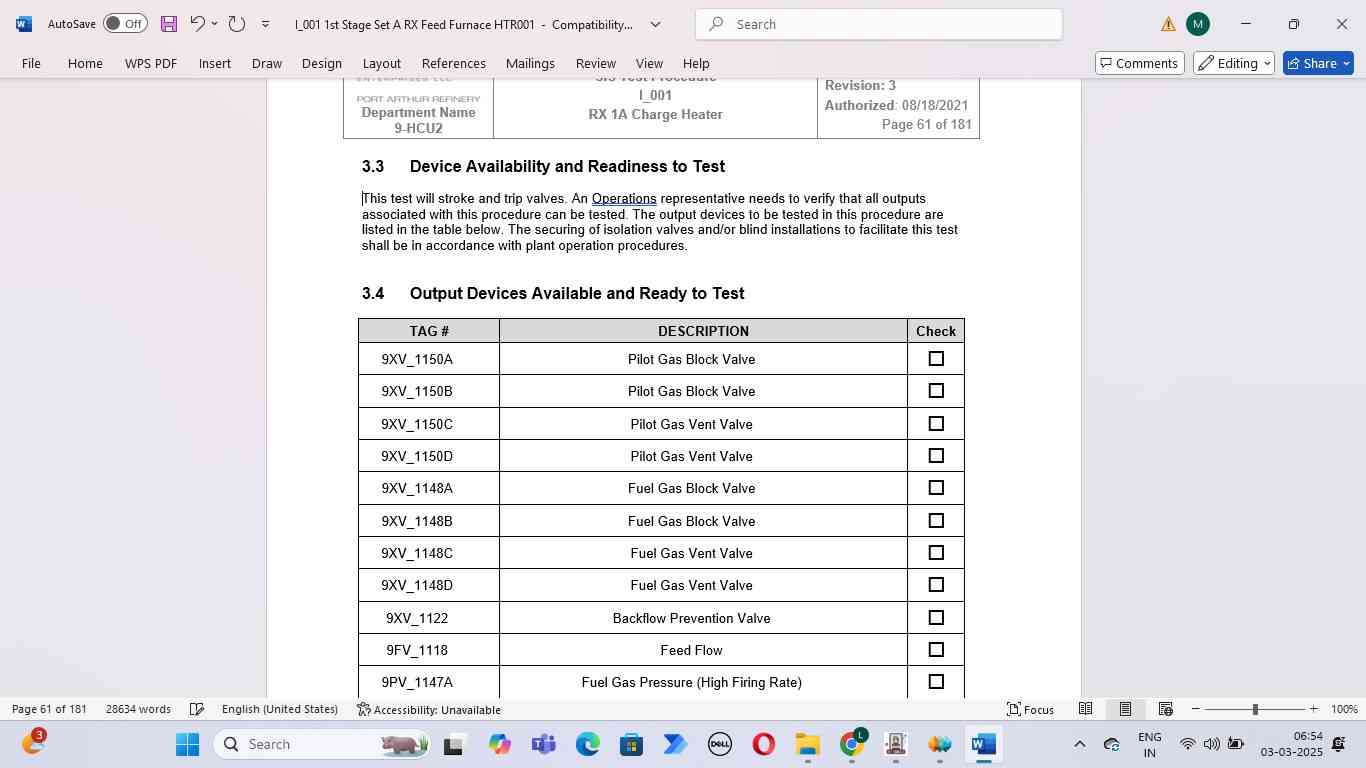Show hidden system tray icons
This screenshot has height=768, width=1366.
pos(1079,744)
